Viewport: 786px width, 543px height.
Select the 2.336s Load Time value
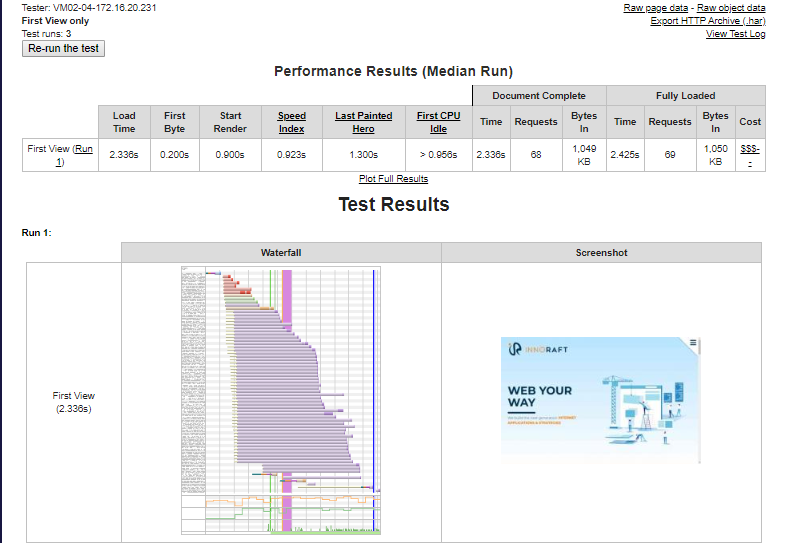click(x=124, y=155)
